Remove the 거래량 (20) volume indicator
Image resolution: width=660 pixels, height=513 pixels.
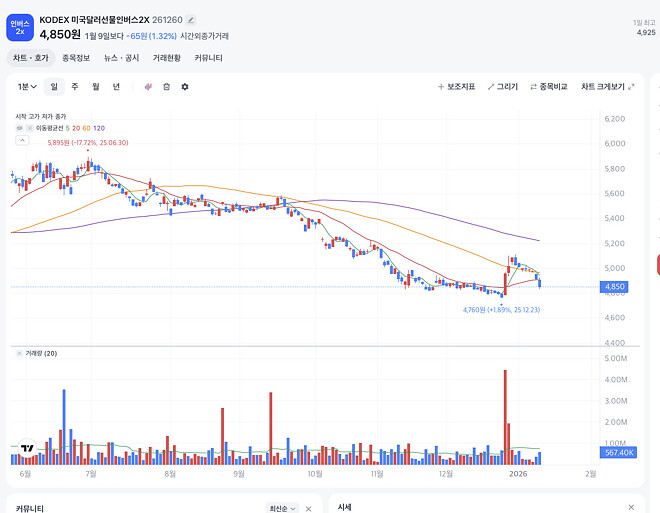[19, 354]
